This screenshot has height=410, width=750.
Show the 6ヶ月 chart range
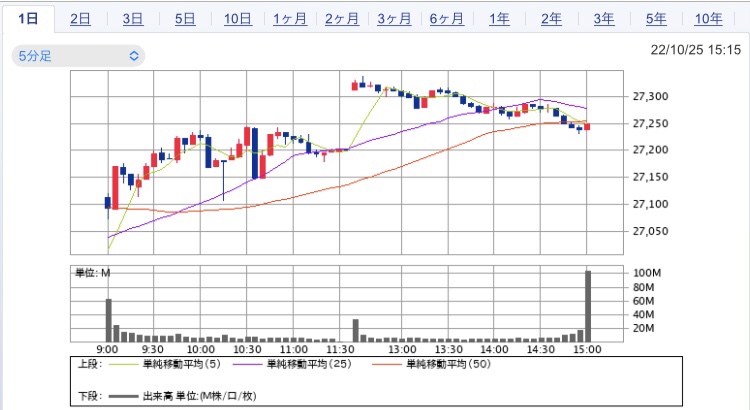(x=447, y=19)
